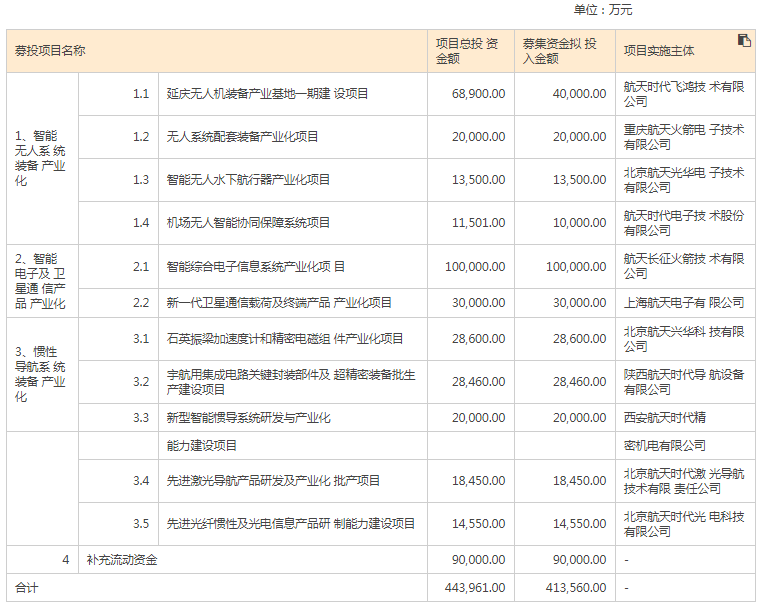The width and height of the screenshot is (761, 607).
Task: Select category cell 1、智能无人系统装备产业化
Action: tap(42, 159)
